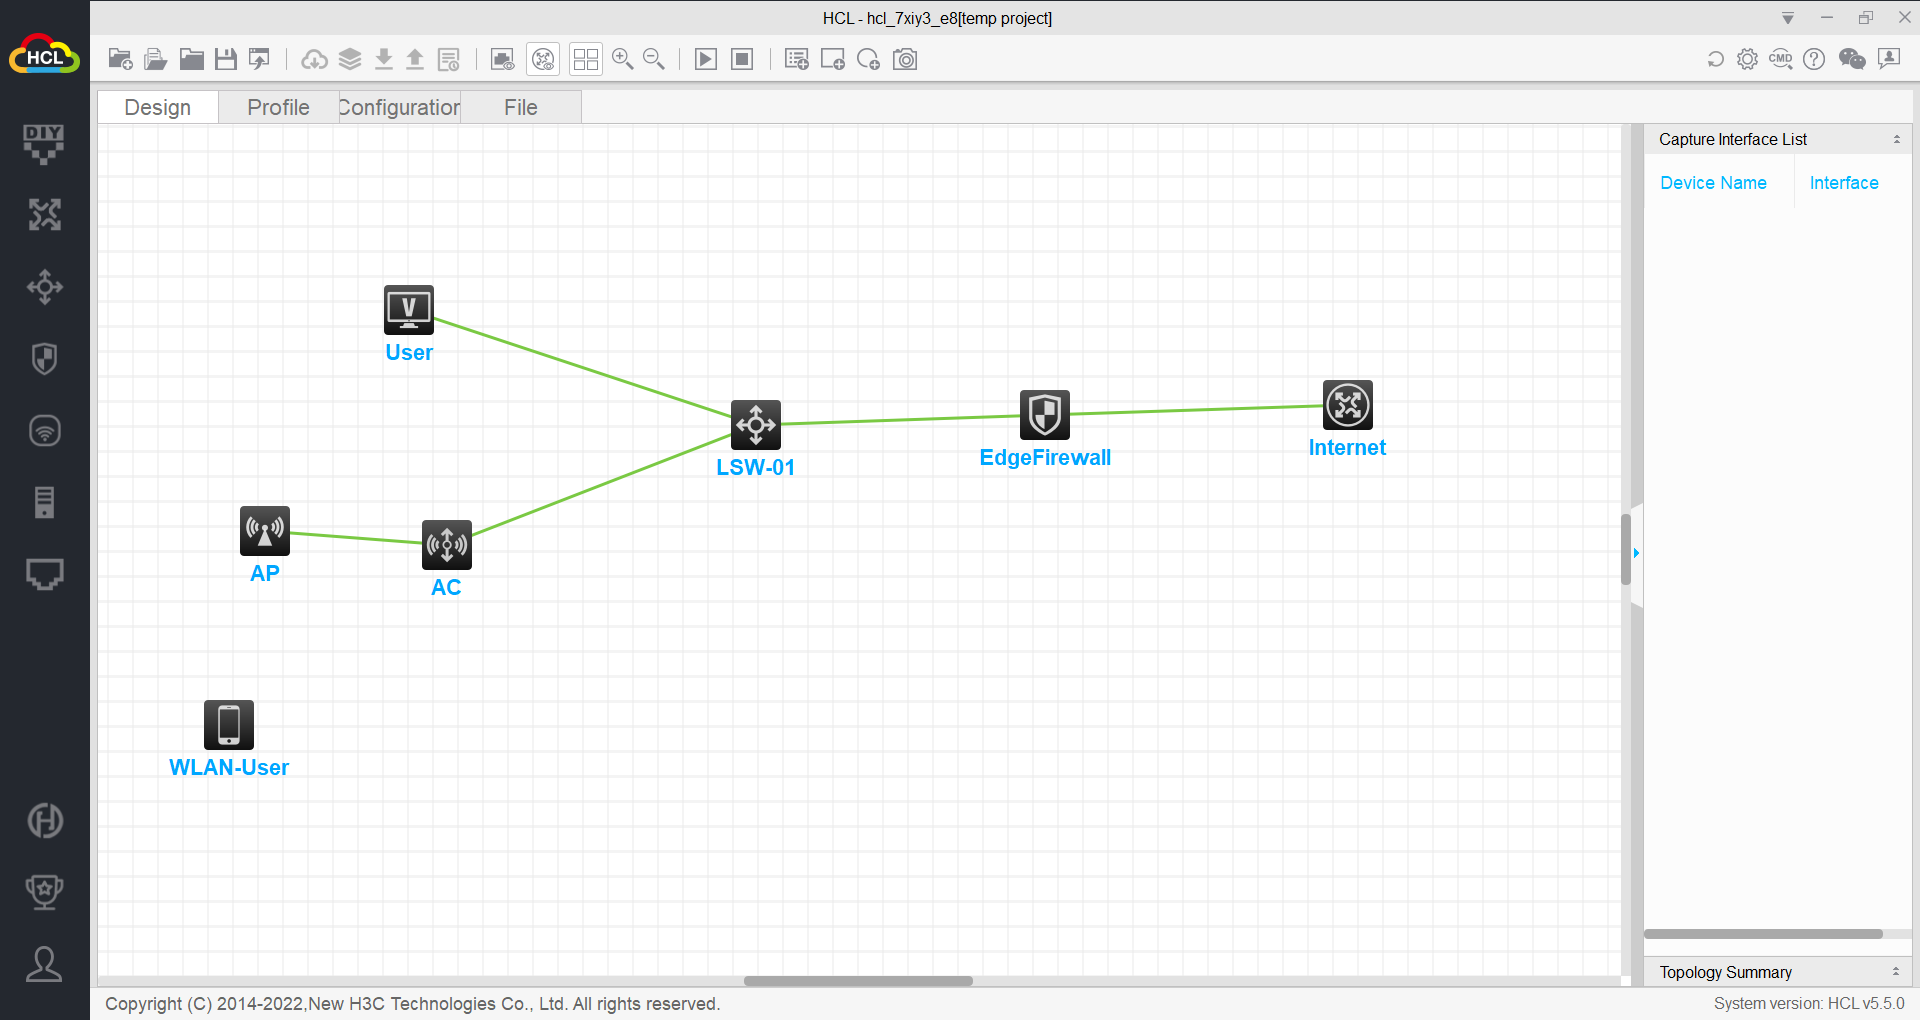The height and width of the screenshot is (1020, 1920).
Task: Click the document with clock icon
Action: [449, 59]
